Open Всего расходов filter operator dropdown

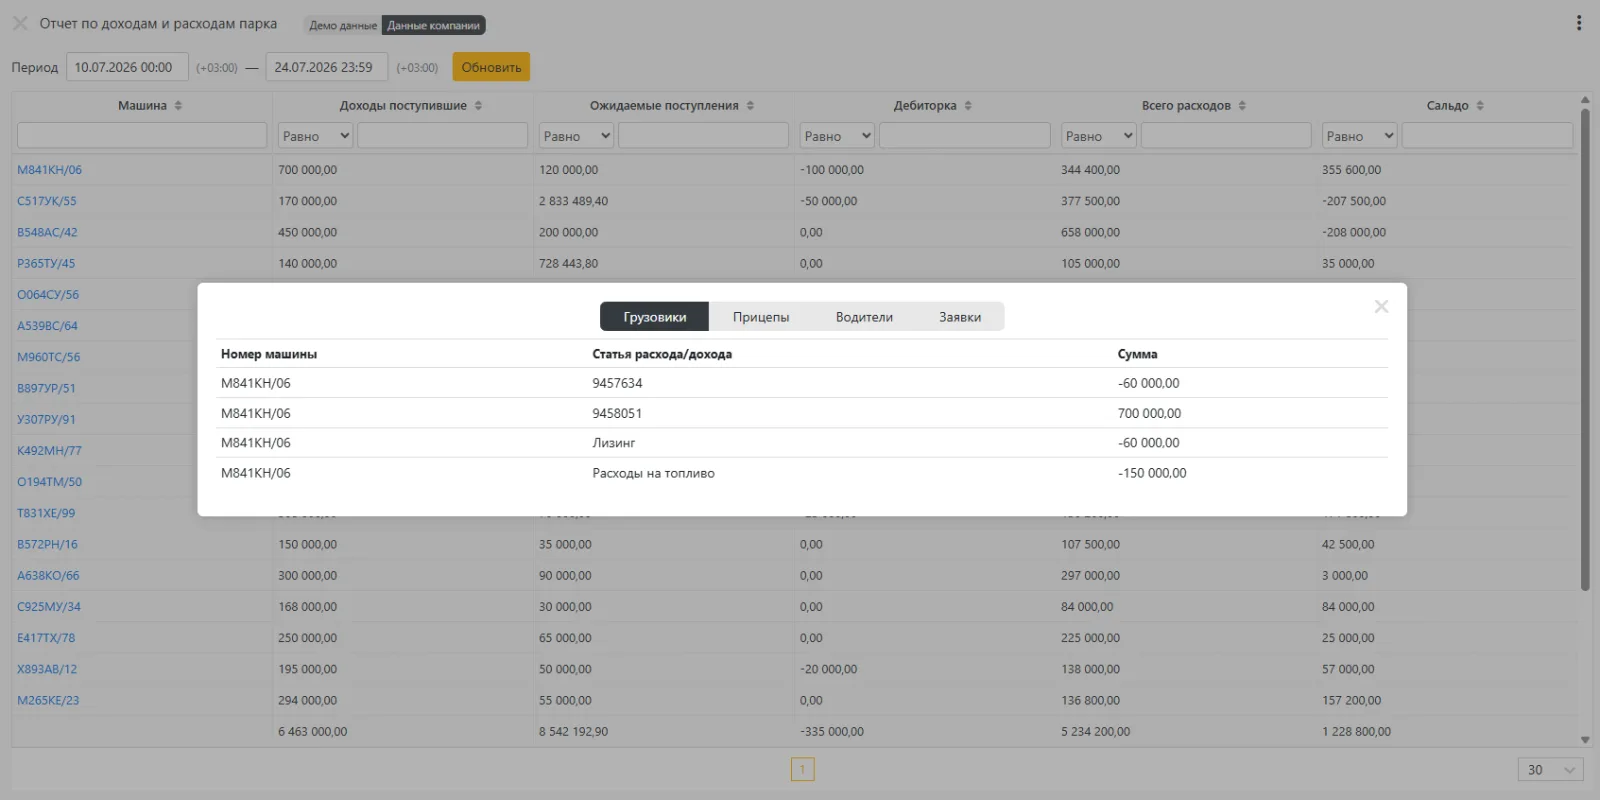click(x=1098, y=136)
